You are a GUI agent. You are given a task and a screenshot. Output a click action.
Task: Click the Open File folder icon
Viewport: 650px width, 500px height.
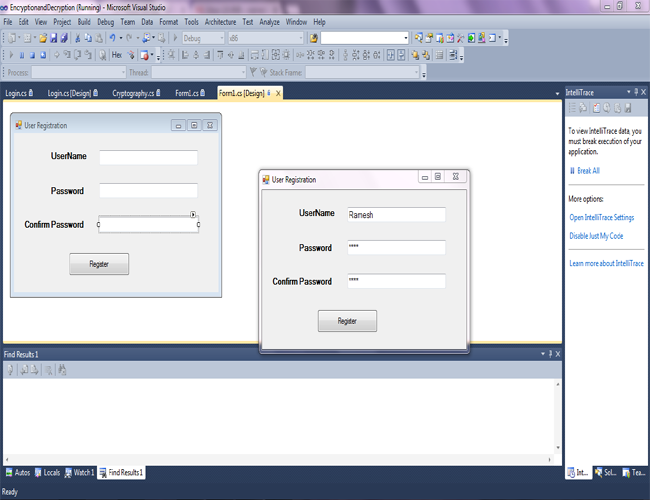(x=43, y=38)
